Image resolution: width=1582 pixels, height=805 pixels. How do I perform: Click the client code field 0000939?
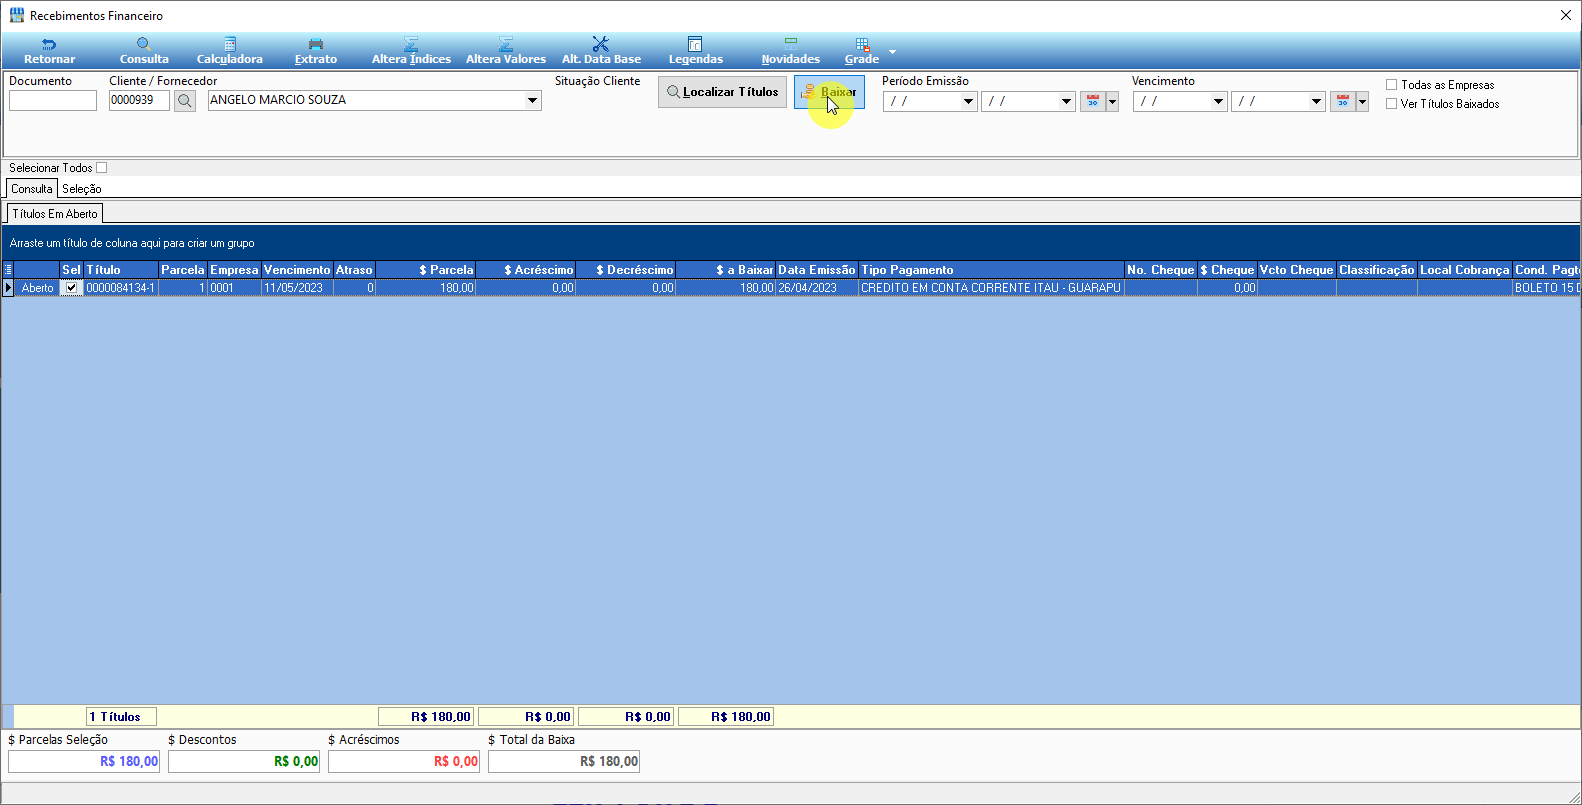[x=139, y=100]
